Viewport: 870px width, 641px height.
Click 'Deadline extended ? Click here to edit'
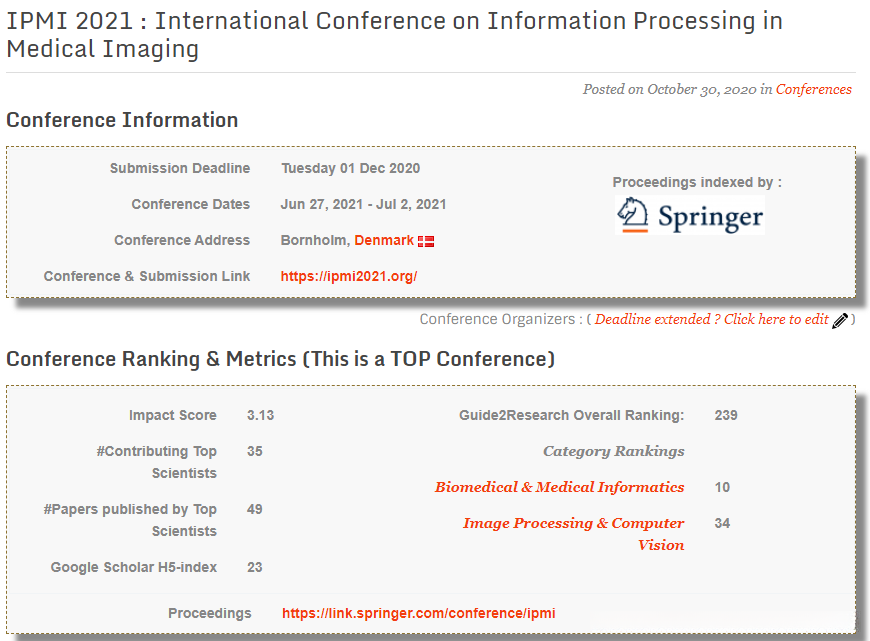tap(711, 319)
